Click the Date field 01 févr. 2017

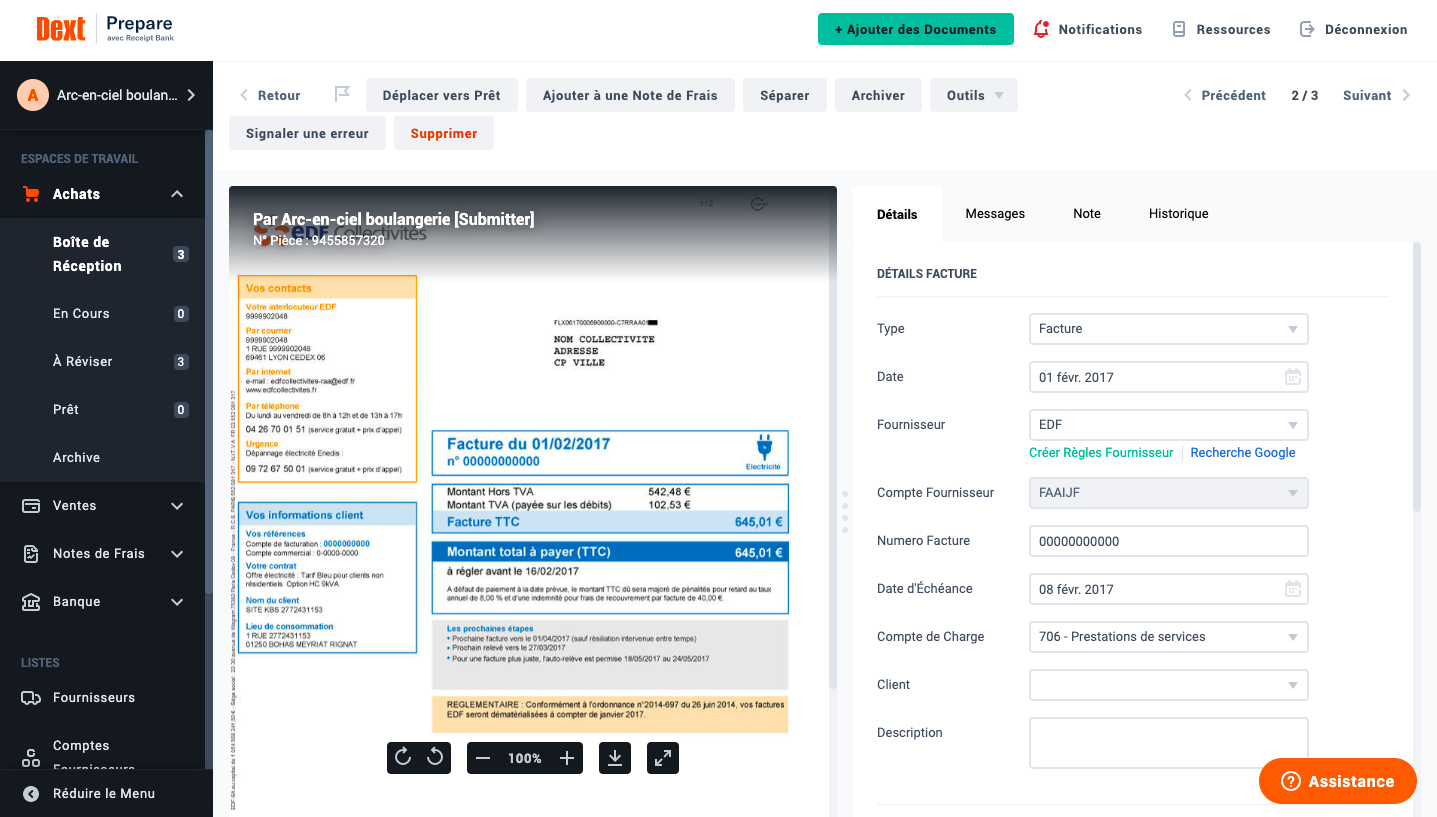[1168, 377]
